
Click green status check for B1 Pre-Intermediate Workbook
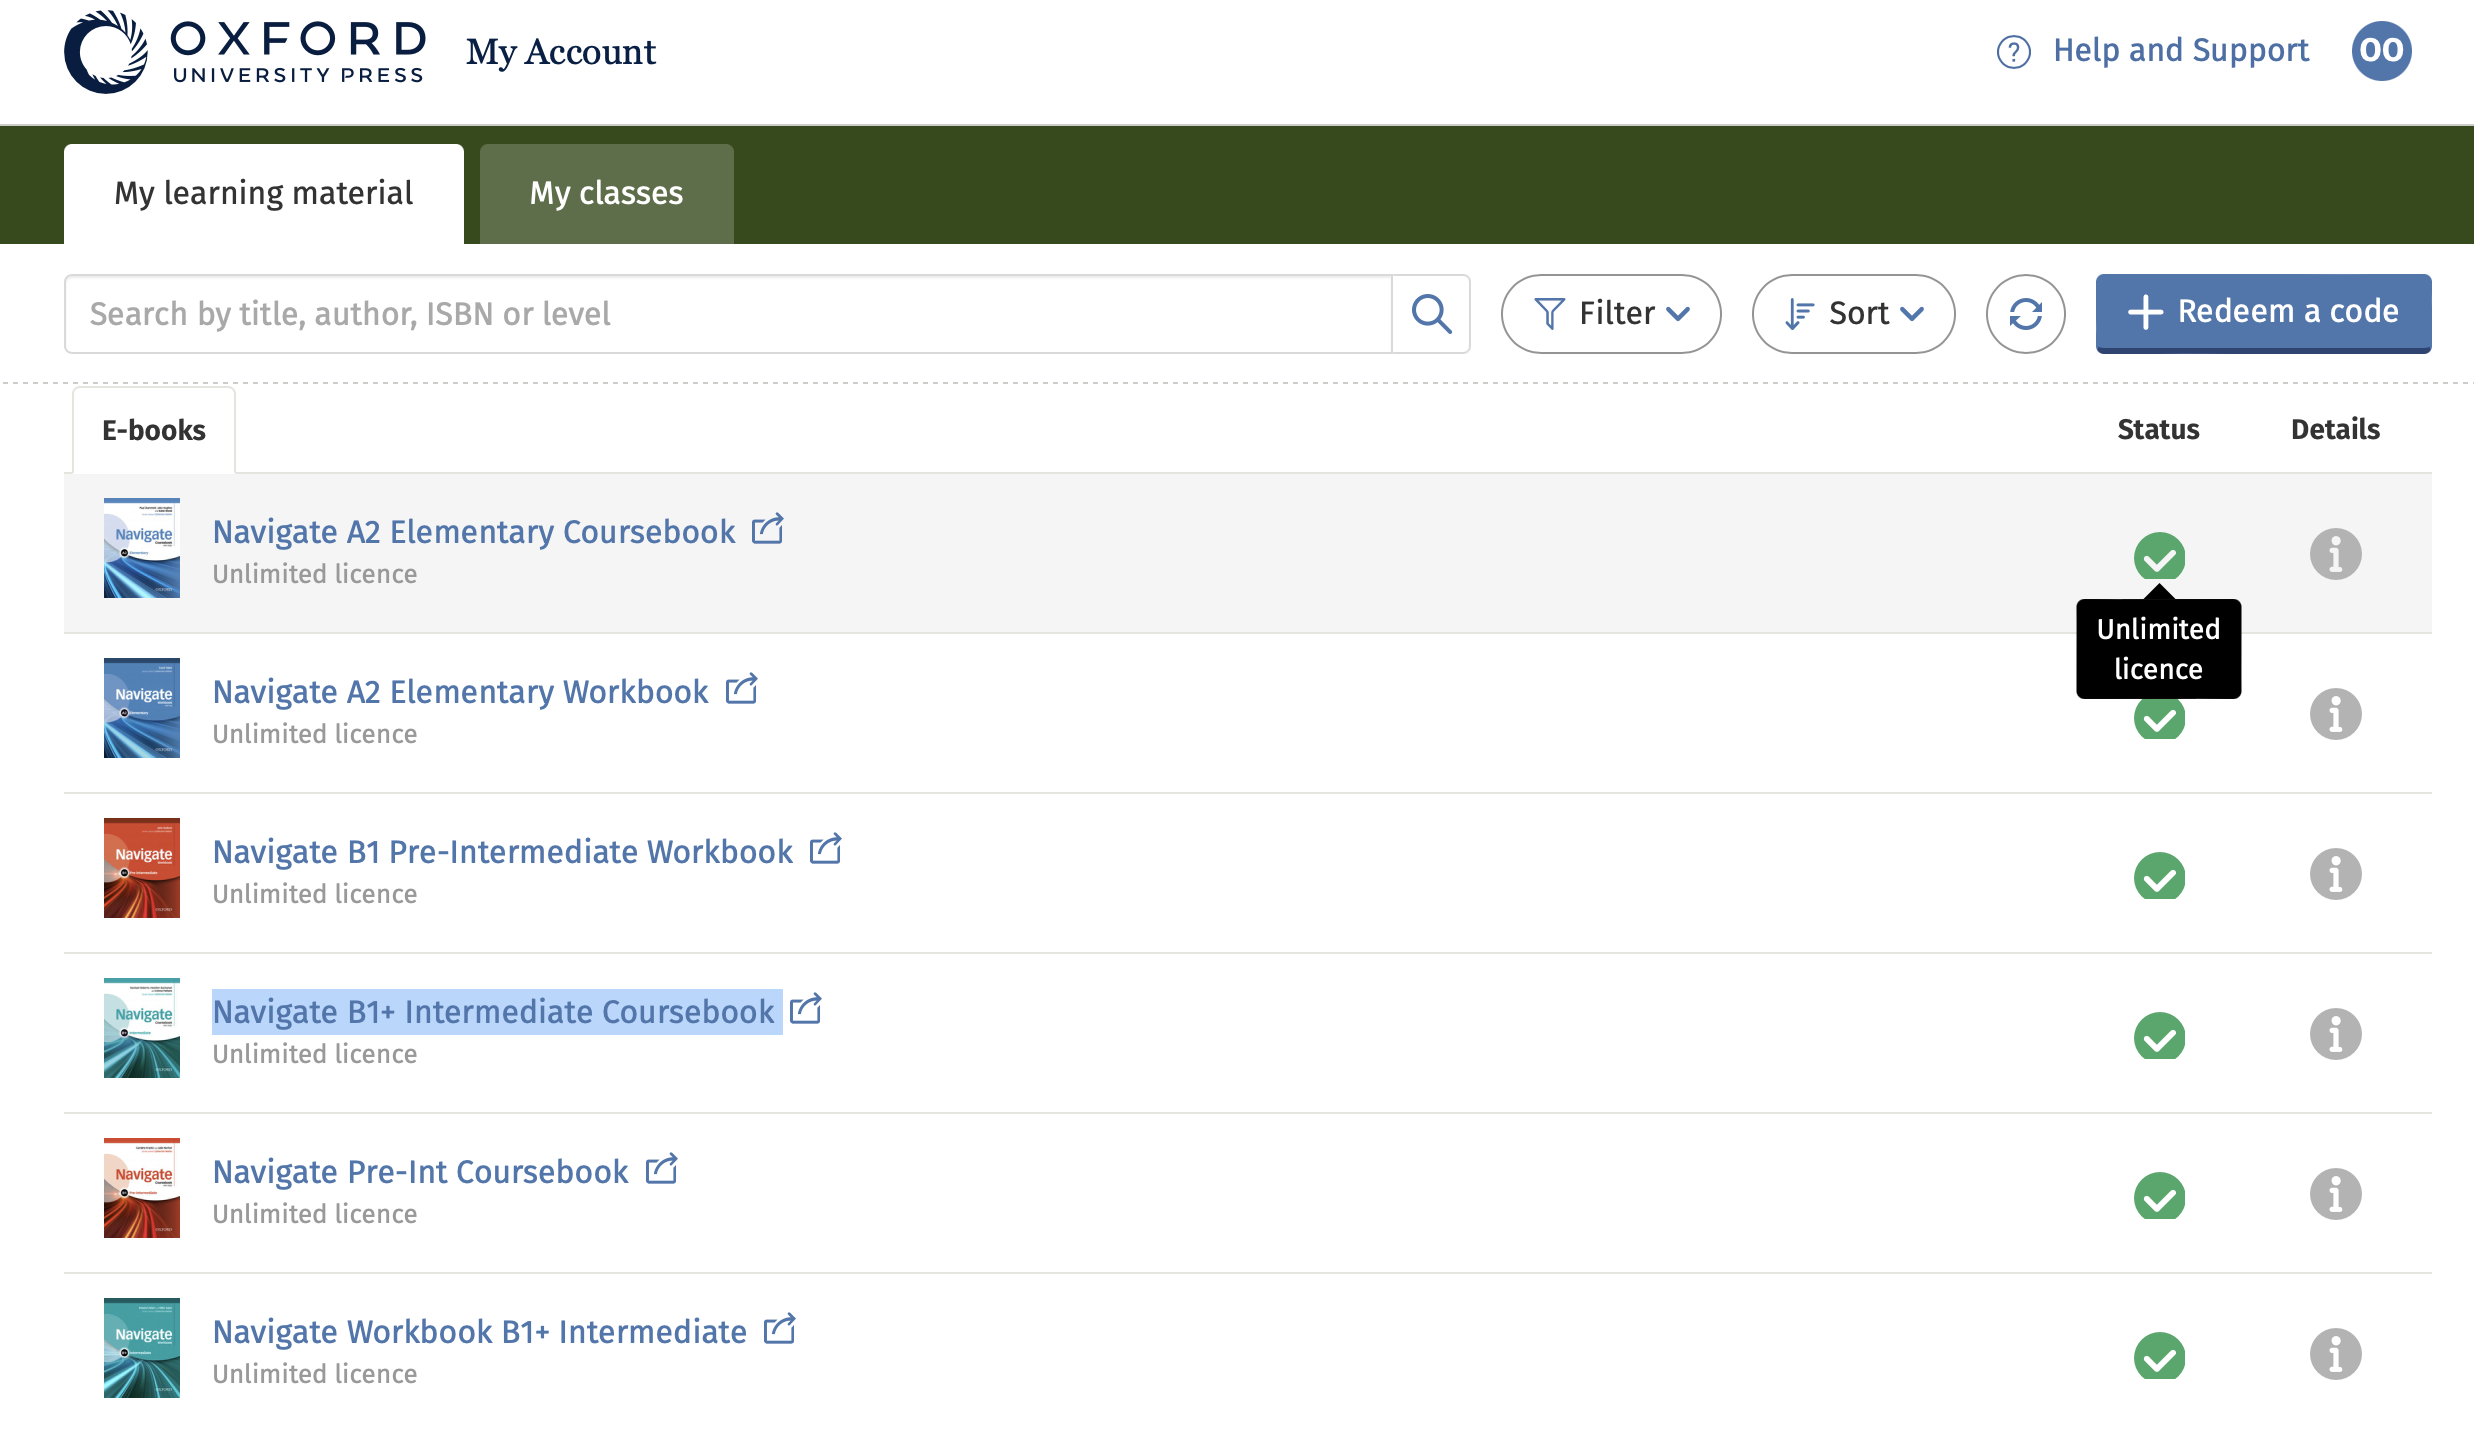2159,876
